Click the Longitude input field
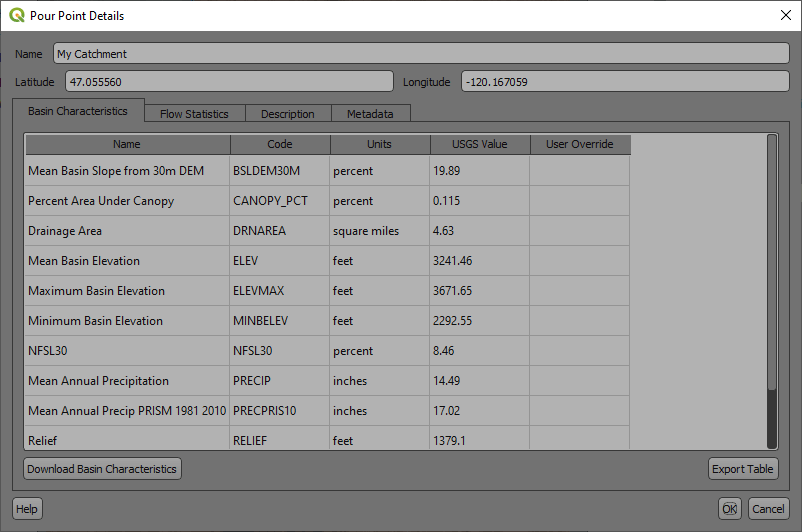The height and width of the screenshot is (532, 802). [x=625, y=81]
